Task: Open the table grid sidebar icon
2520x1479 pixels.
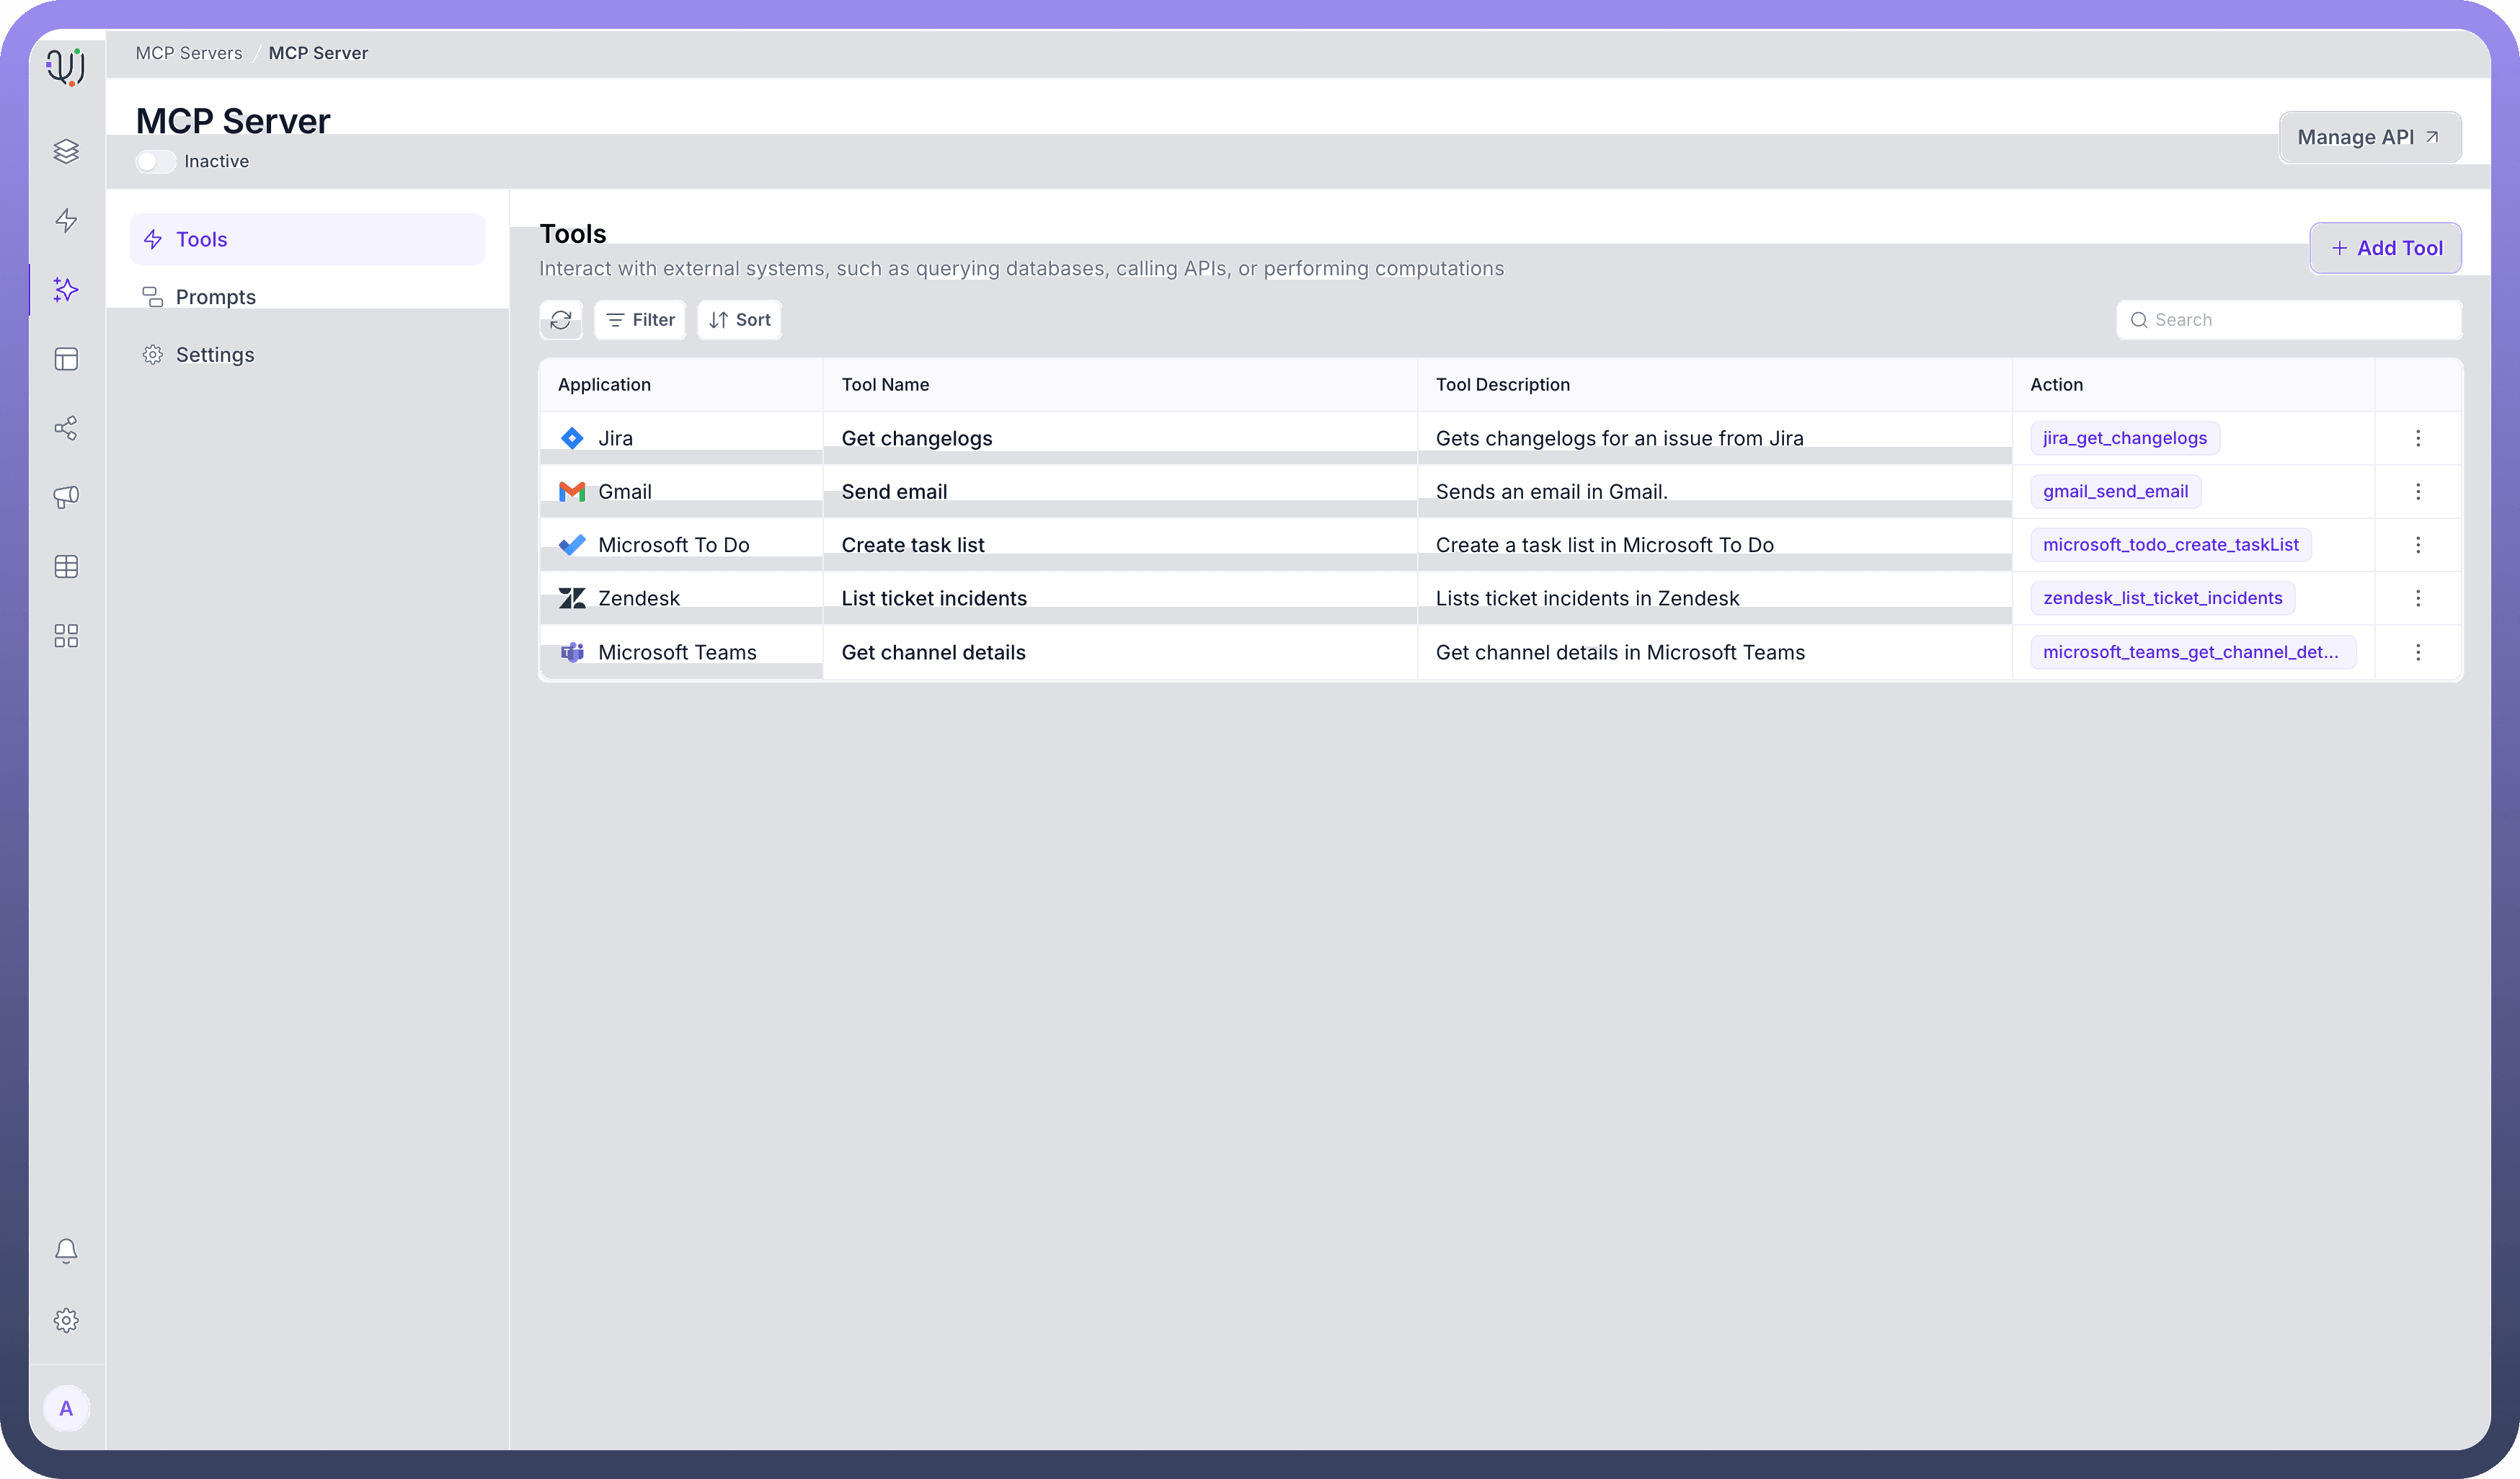Action: point(66,567)
